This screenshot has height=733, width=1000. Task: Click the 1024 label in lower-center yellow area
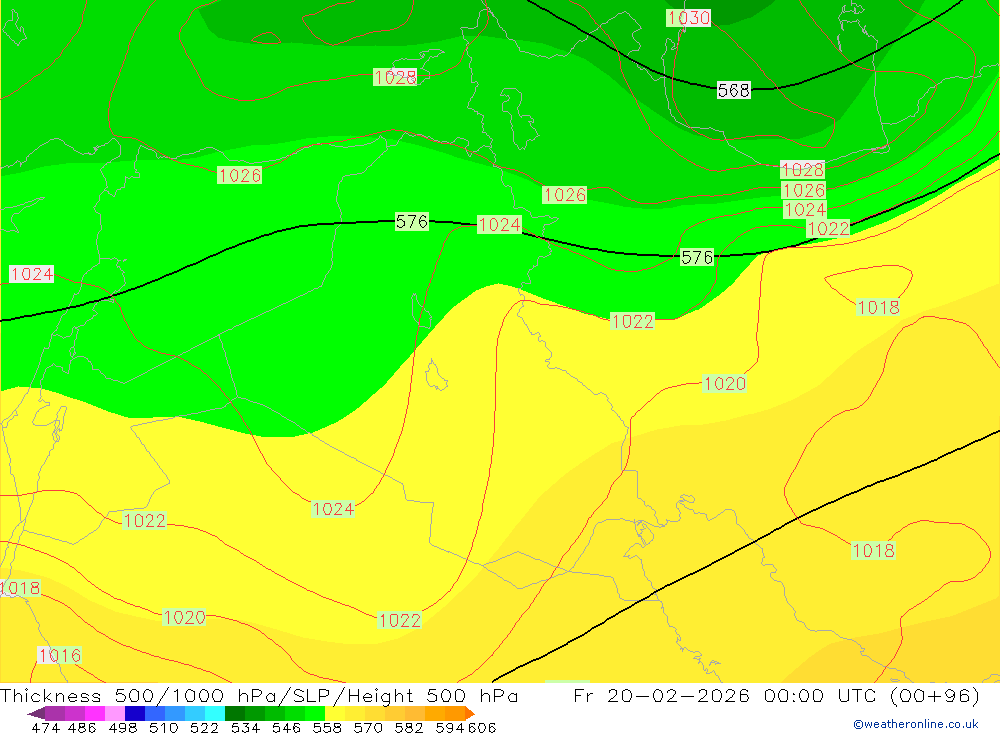(333, 509)
